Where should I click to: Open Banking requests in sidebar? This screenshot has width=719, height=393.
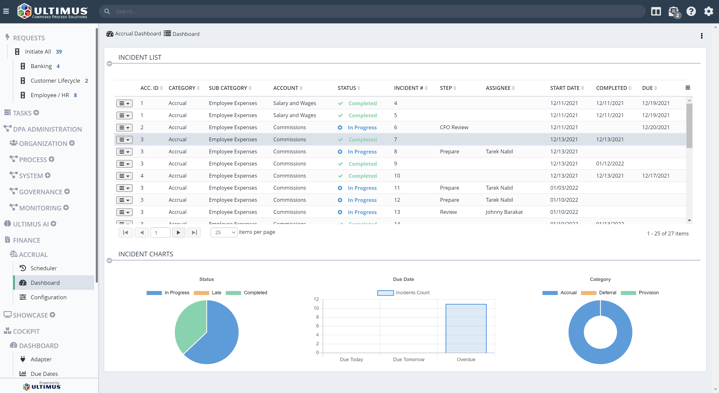[x=40, y=66]
